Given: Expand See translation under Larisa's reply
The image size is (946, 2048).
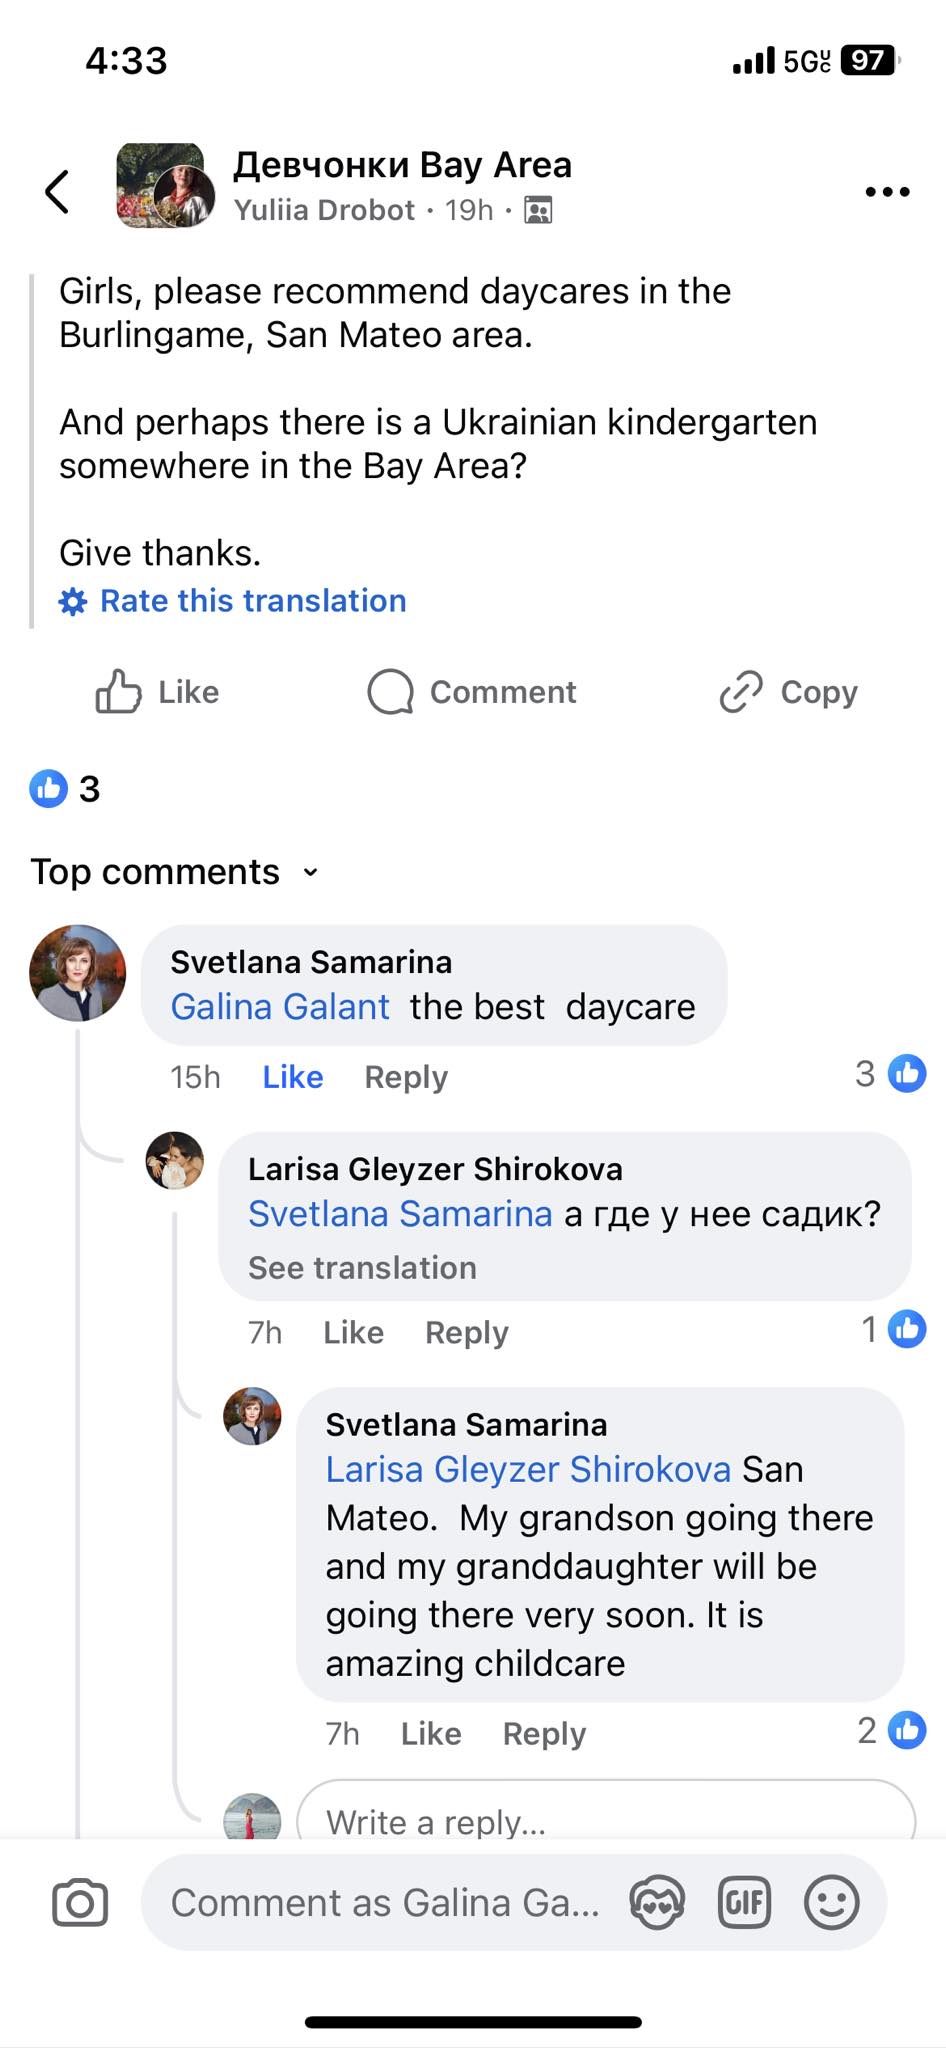Looking at the screenshot, I should (362, 1268).
